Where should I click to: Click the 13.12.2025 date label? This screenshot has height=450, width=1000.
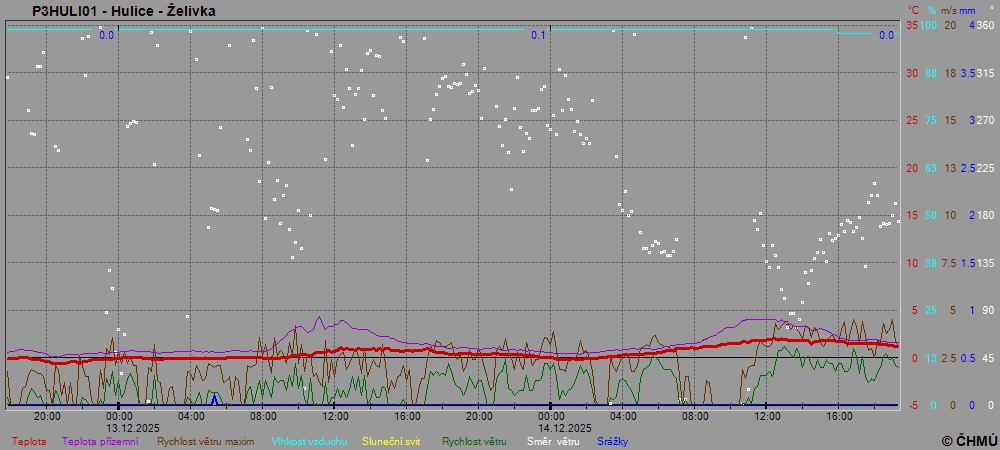133,427
